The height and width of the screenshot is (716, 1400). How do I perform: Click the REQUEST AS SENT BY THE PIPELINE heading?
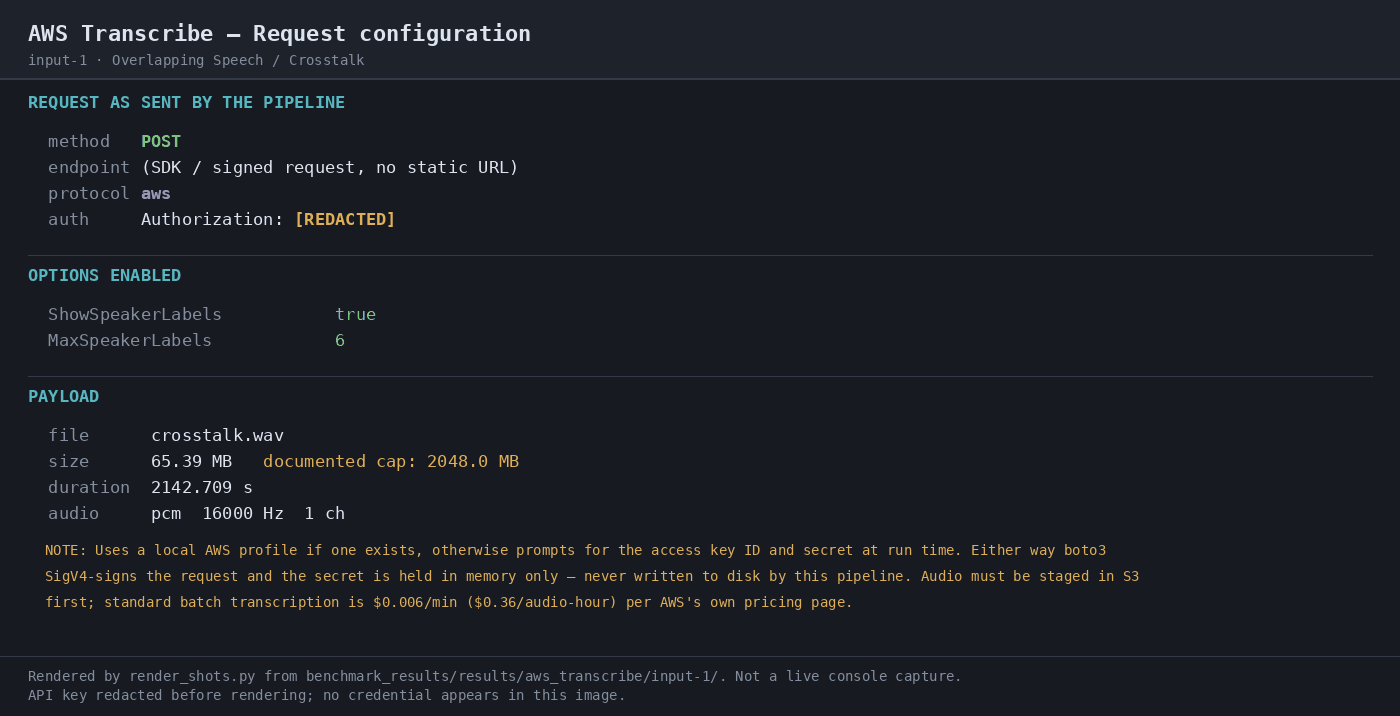pyautogui.click(x=186, y=103)
